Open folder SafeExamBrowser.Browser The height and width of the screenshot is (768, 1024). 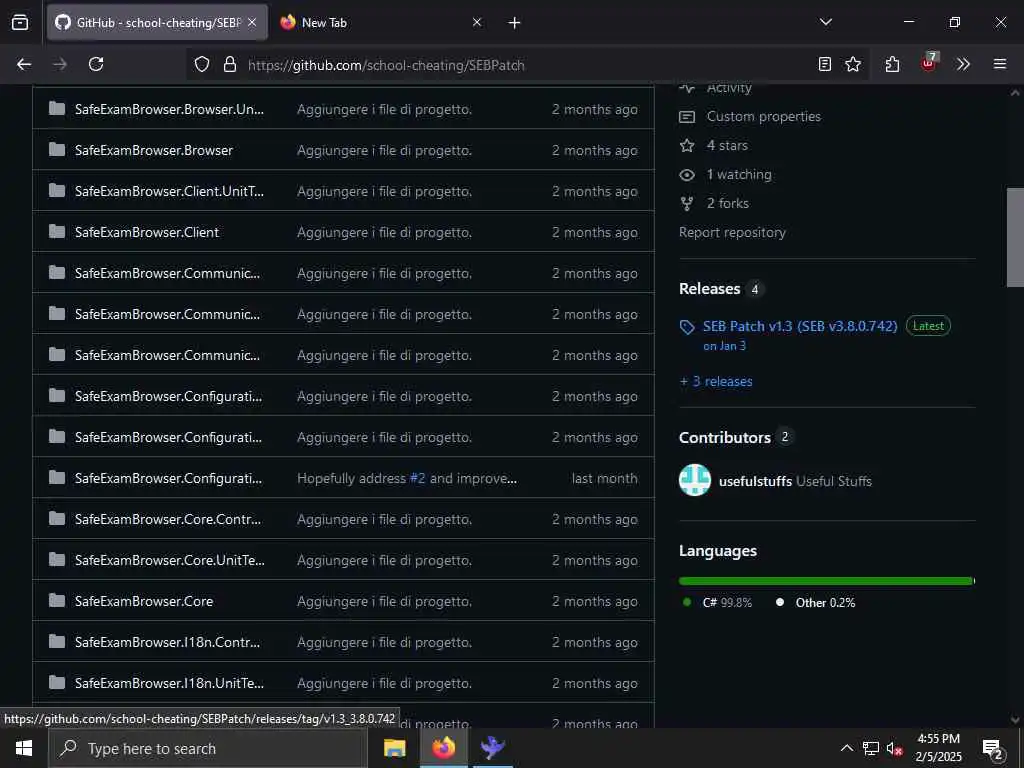tap(153, 151)
